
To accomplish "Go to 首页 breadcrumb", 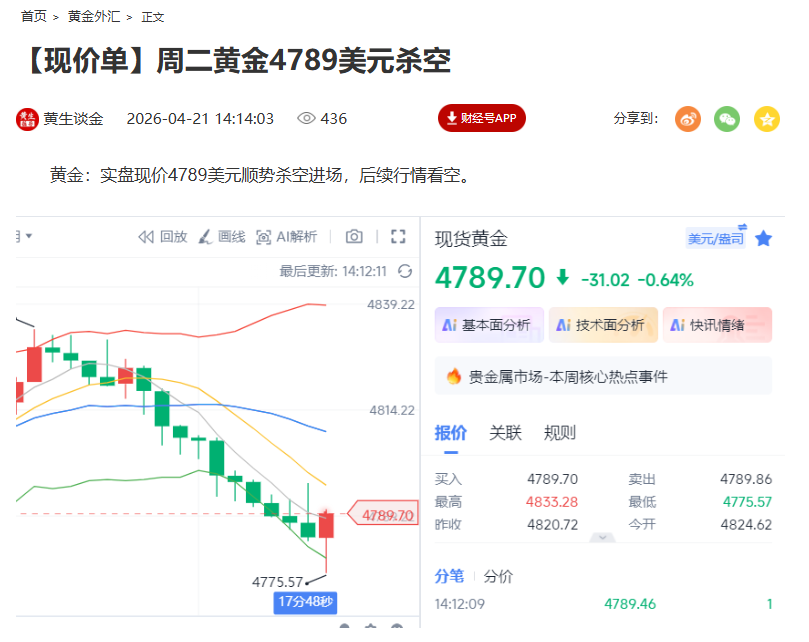I will [x=34, y=17].
